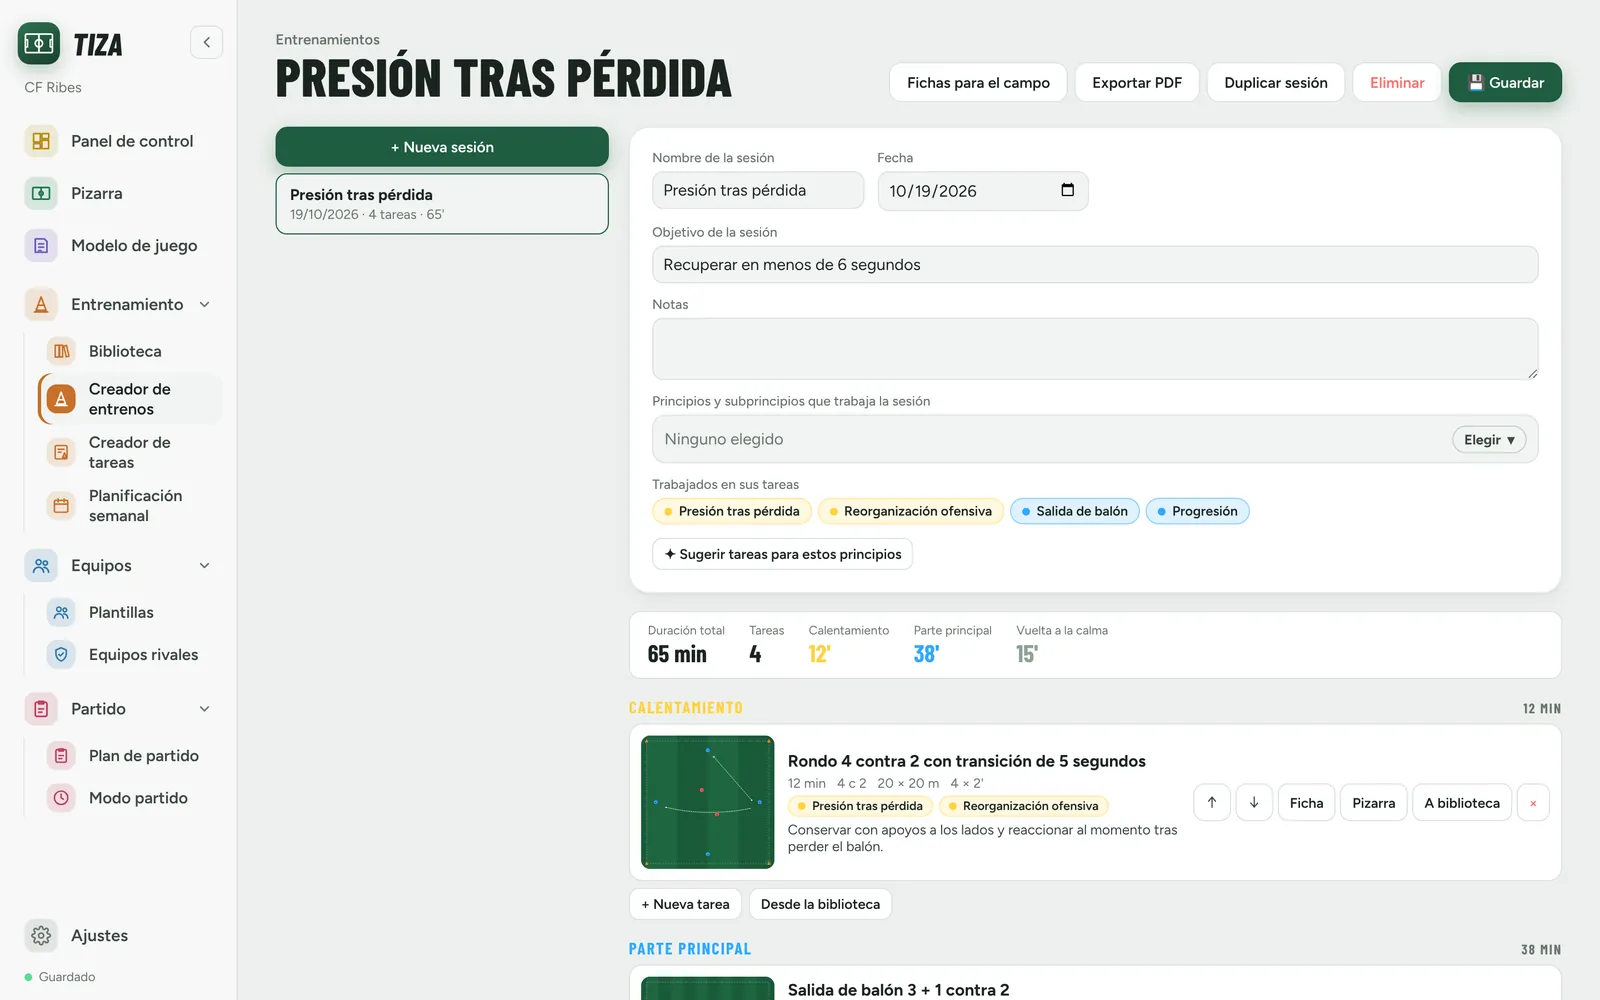This screenshot has height=1000, width=1600.
Task: Collapse the Entrenamiento section chevron
Action: point(205,304)
